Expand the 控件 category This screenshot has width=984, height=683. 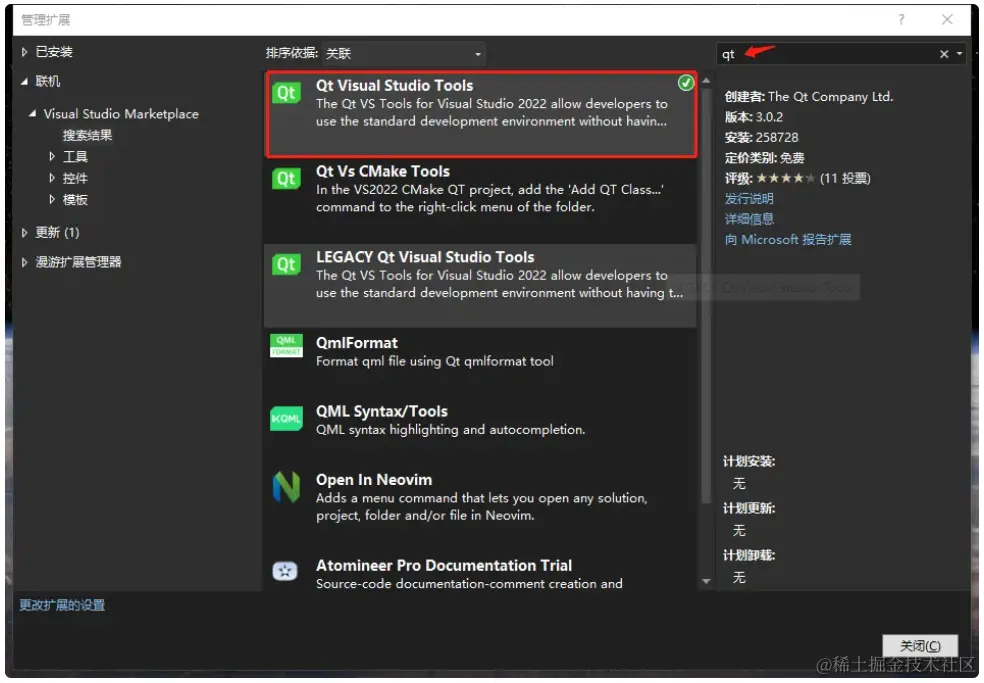tap(52, 178)
